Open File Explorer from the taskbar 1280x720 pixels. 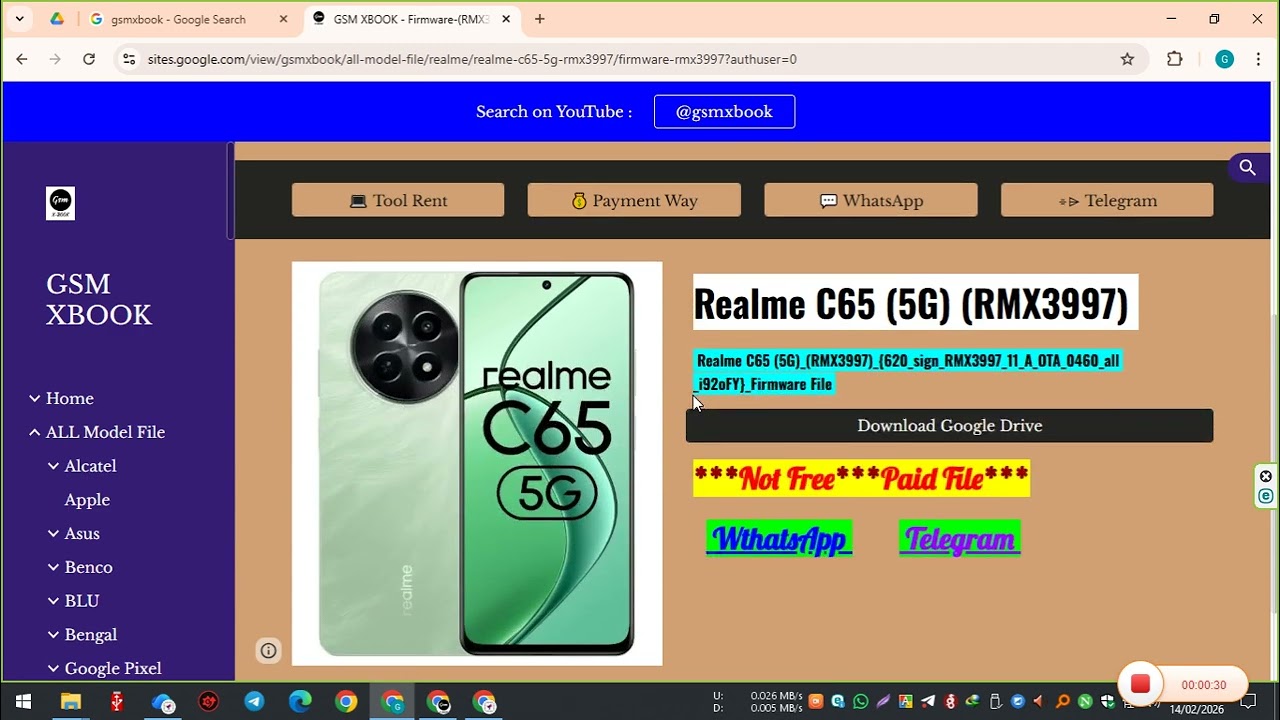pyautogui.click(x=70, y=702)
